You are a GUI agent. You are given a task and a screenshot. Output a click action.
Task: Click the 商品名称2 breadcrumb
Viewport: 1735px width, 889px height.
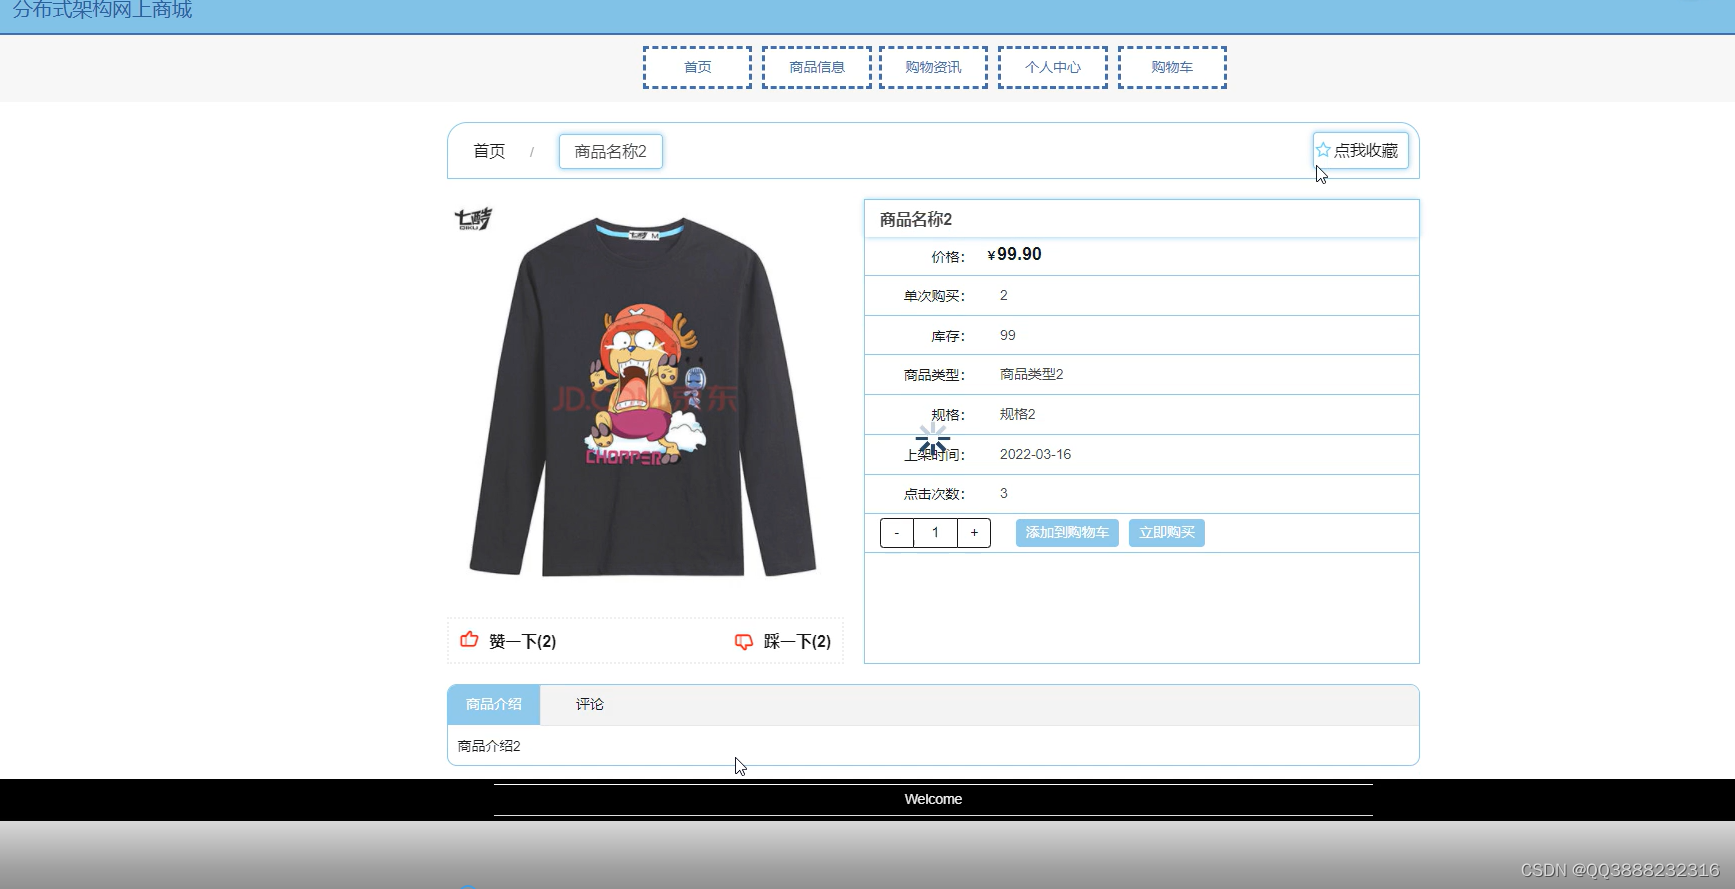coord(610,151)
